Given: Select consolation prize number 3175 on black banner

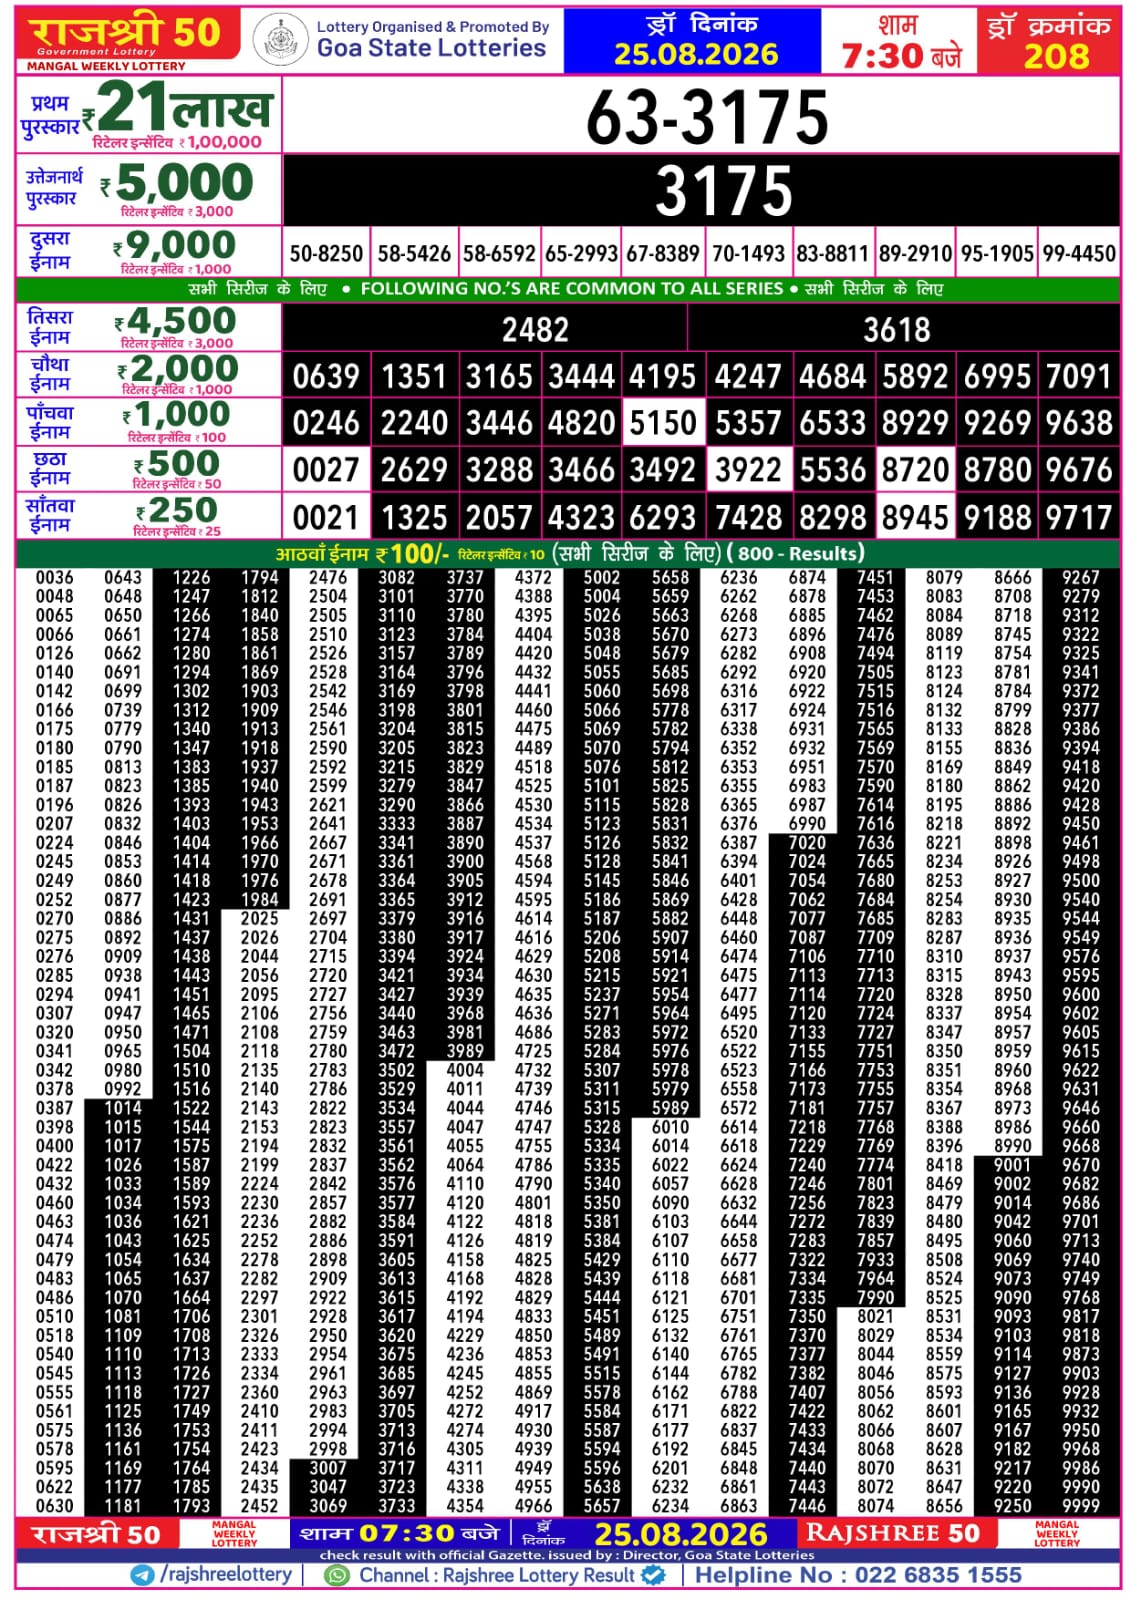Looking at the screenshot, I should (724, 190).
